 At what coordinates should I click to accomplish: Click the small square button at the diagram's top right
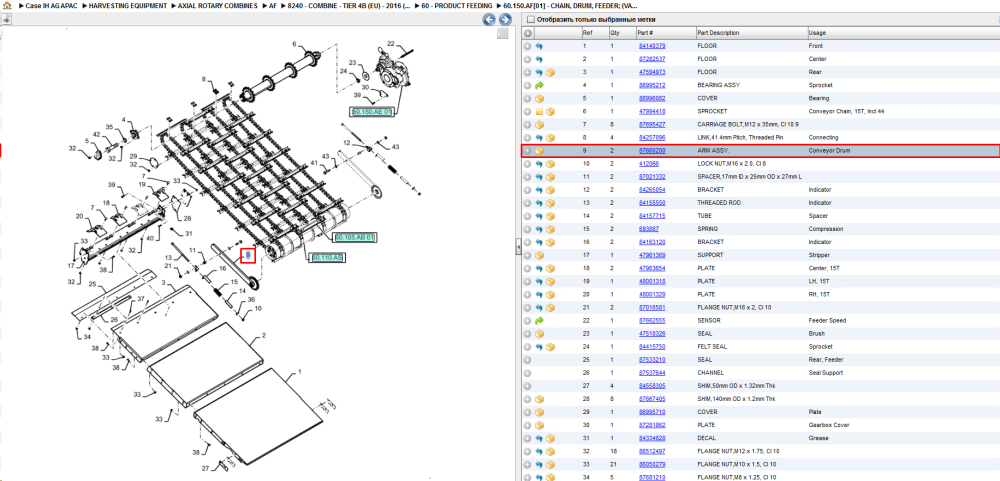(x=503, y=33)
